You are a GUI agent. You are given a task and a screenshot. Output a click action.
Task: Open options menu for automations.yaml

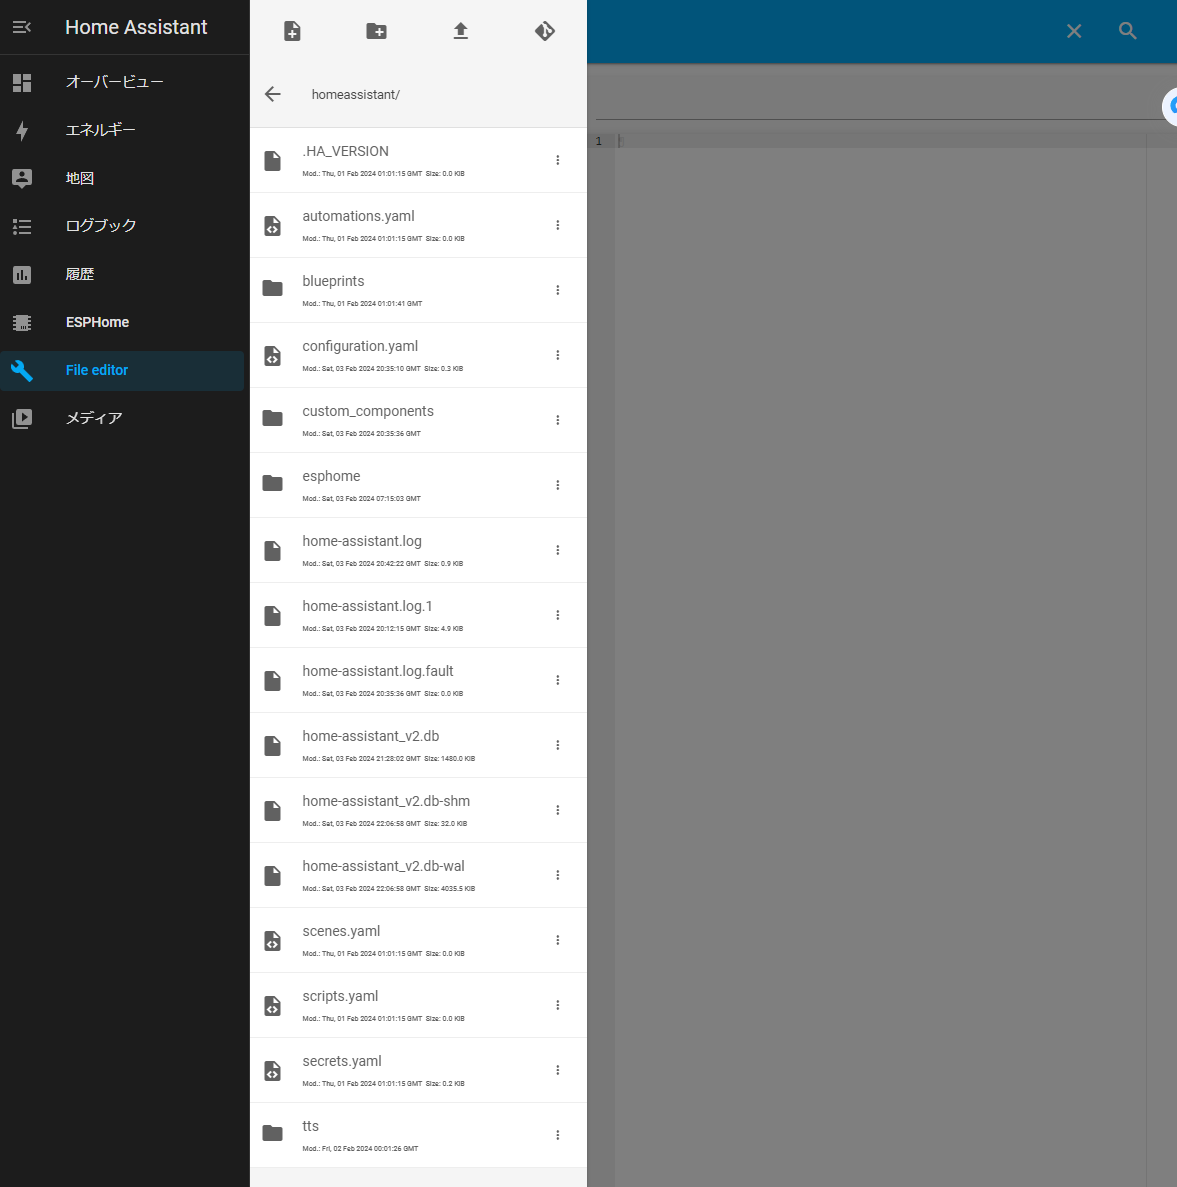click(x=558, y=226)
